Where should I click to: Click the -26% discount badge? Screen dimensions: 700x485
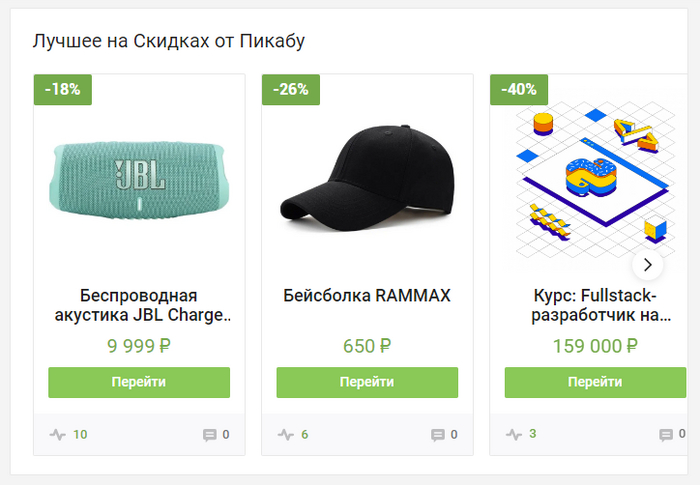(291, 89)
